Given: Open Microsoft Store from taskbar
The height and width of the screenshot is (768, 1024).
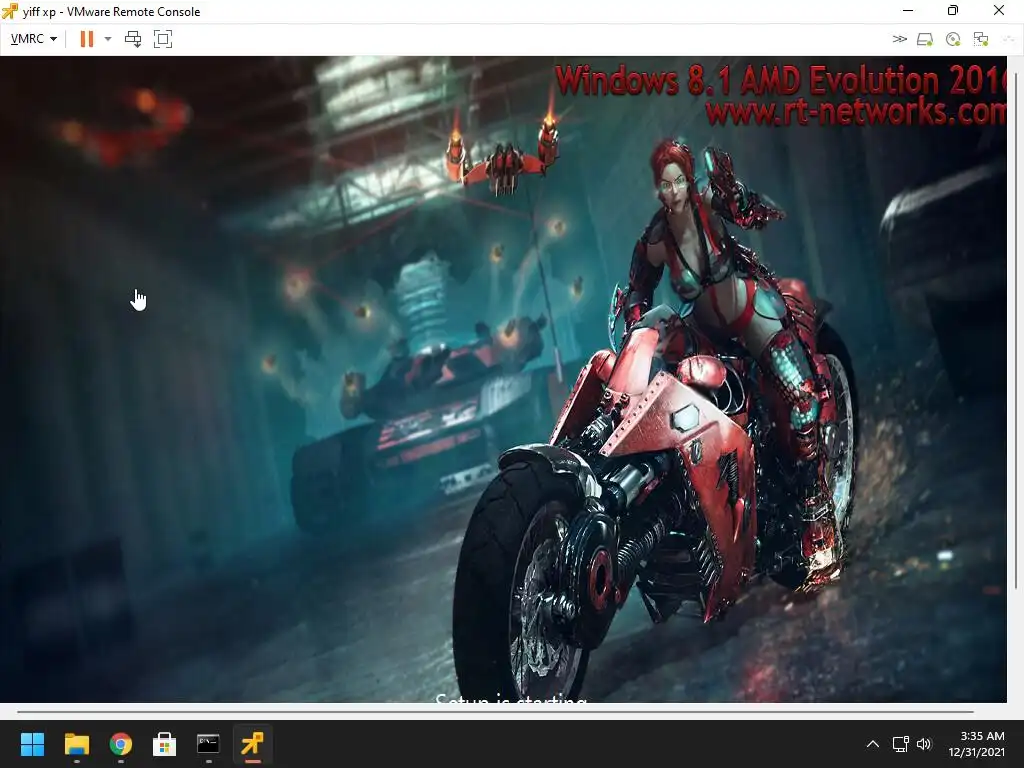Looking at the screenshot, I should 165,744.
